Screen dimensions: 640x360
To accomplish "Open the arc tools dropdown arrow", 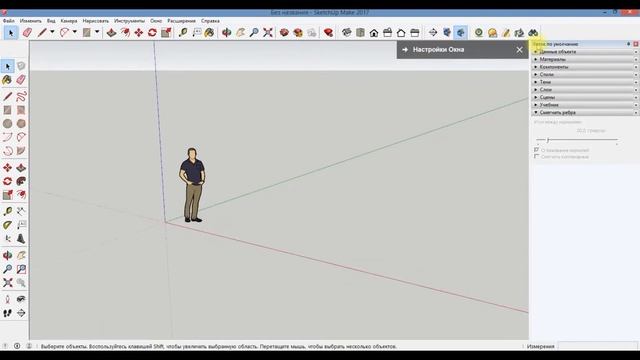I will pyautogui.click(x=75, y=32).
